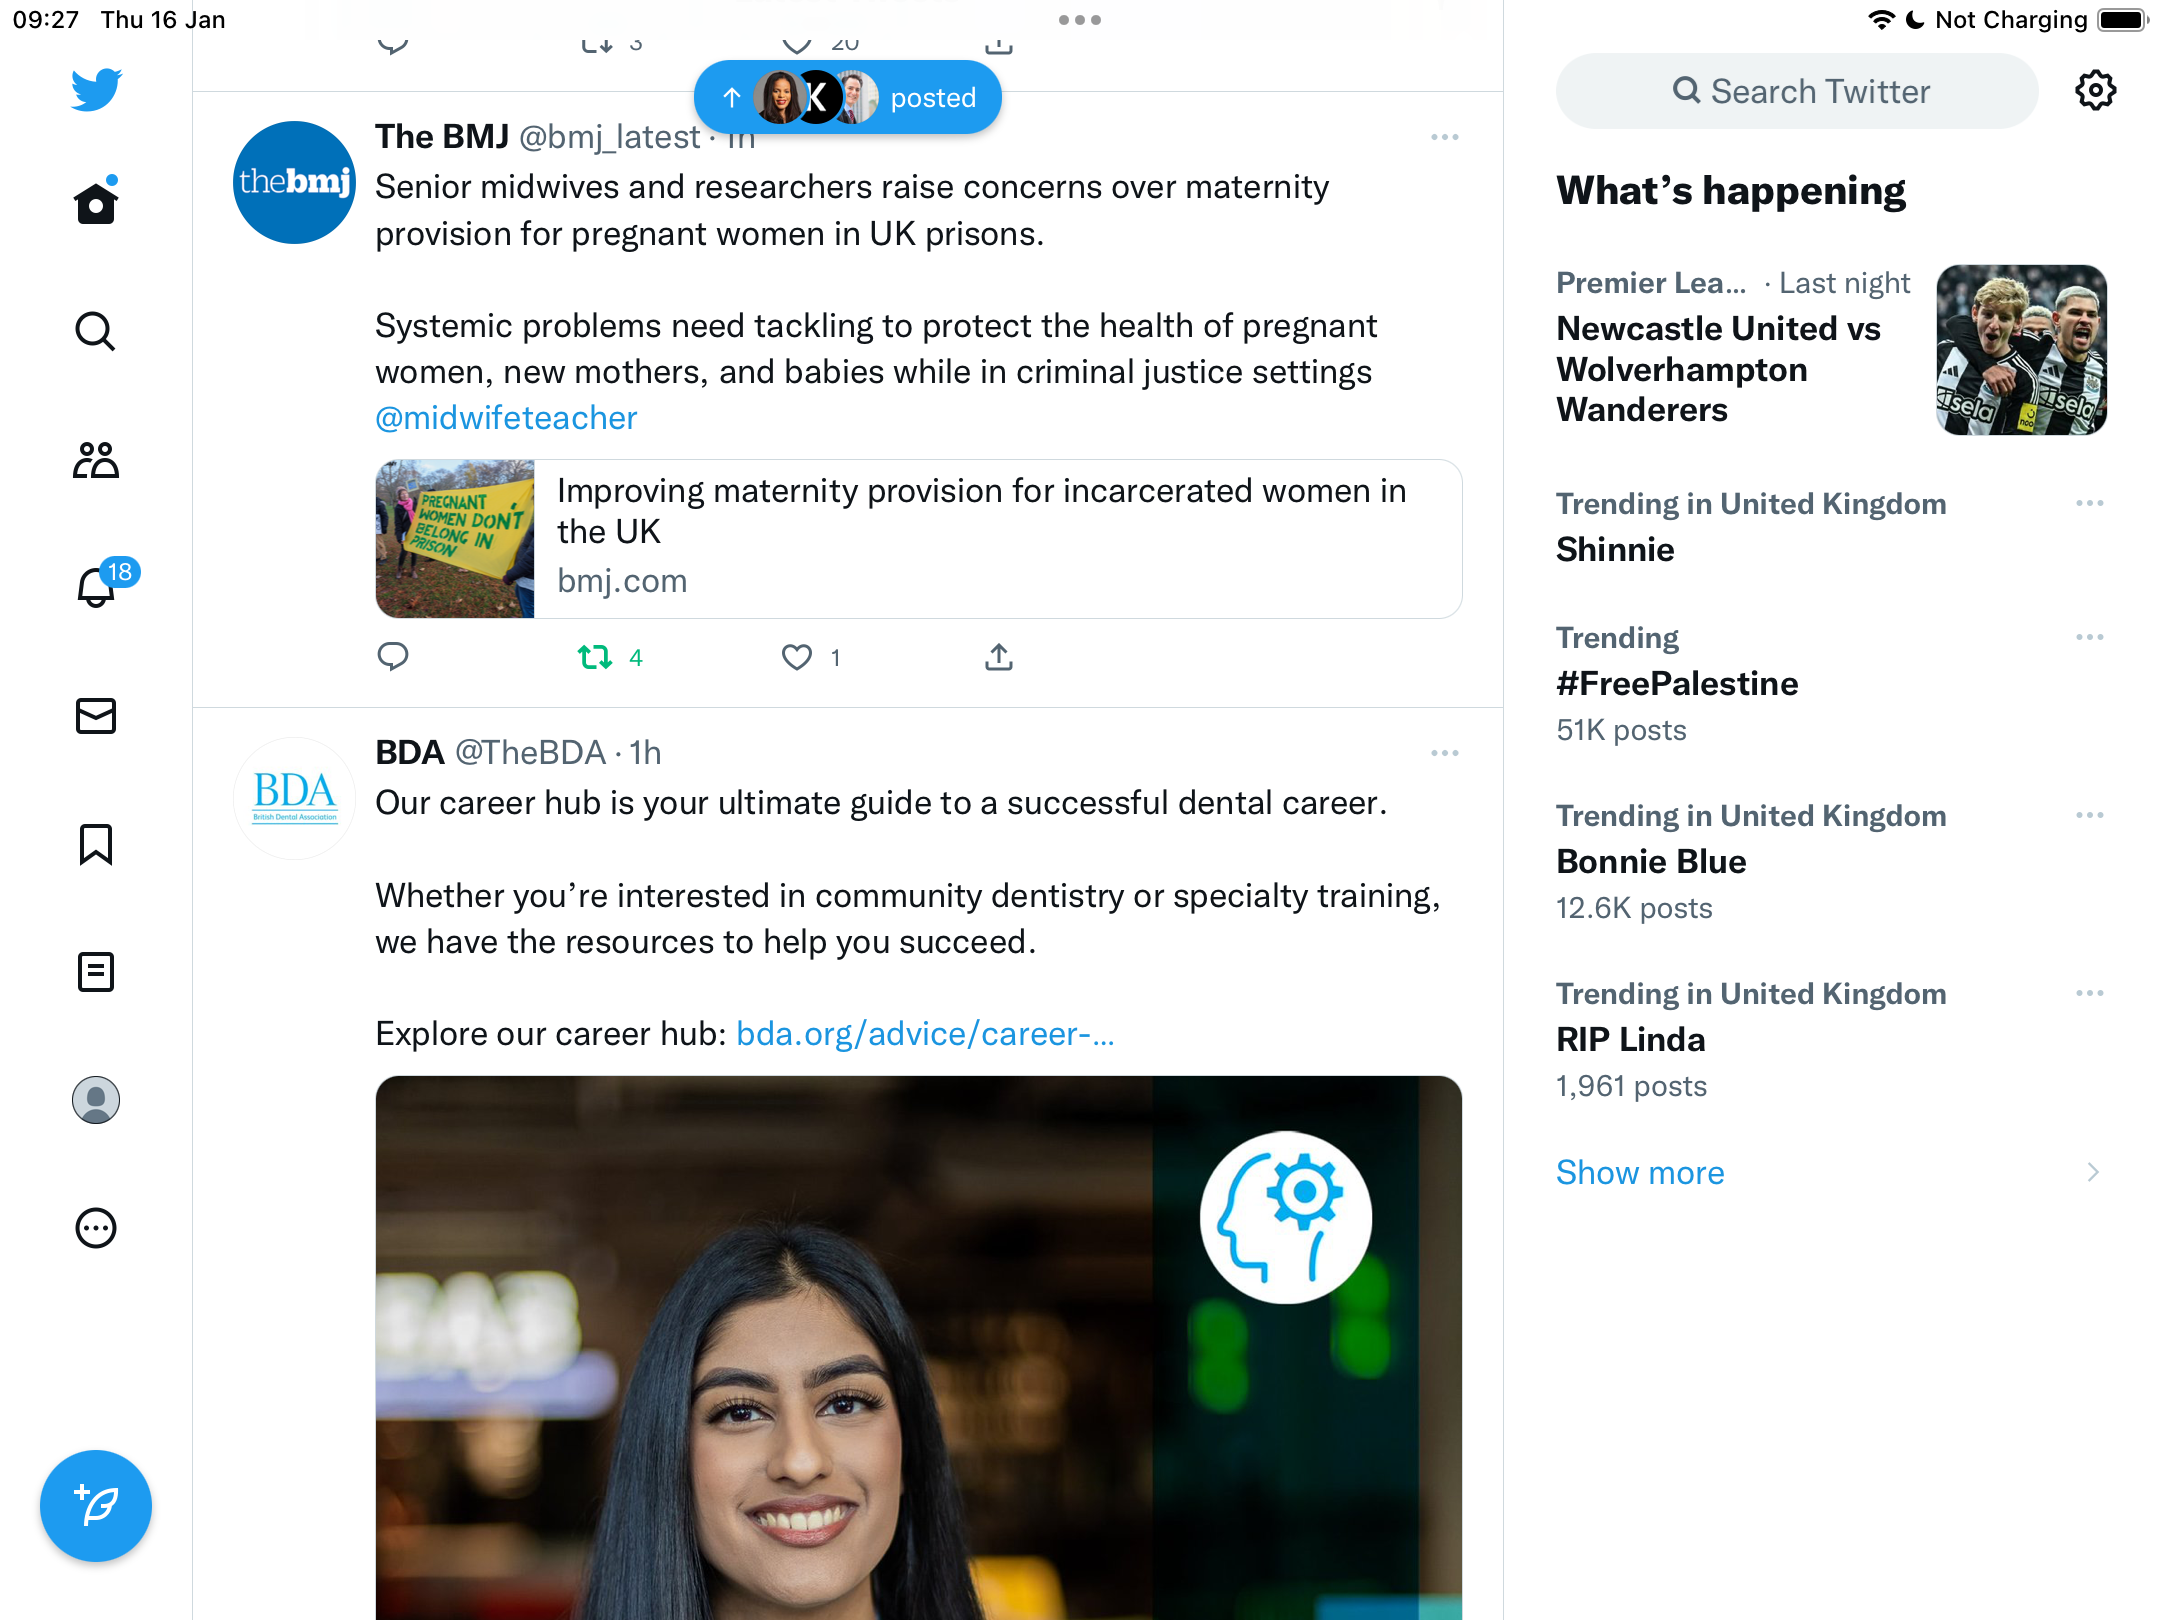Open the Home timeline icon

(96, 203)
